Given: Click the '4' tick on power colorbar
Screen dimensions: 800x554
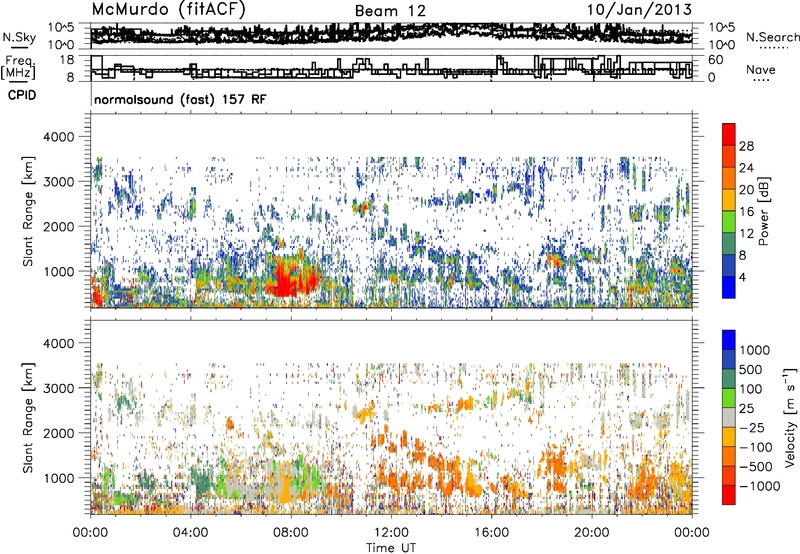Looking at the screenshot, I should (x=742, y=277).
